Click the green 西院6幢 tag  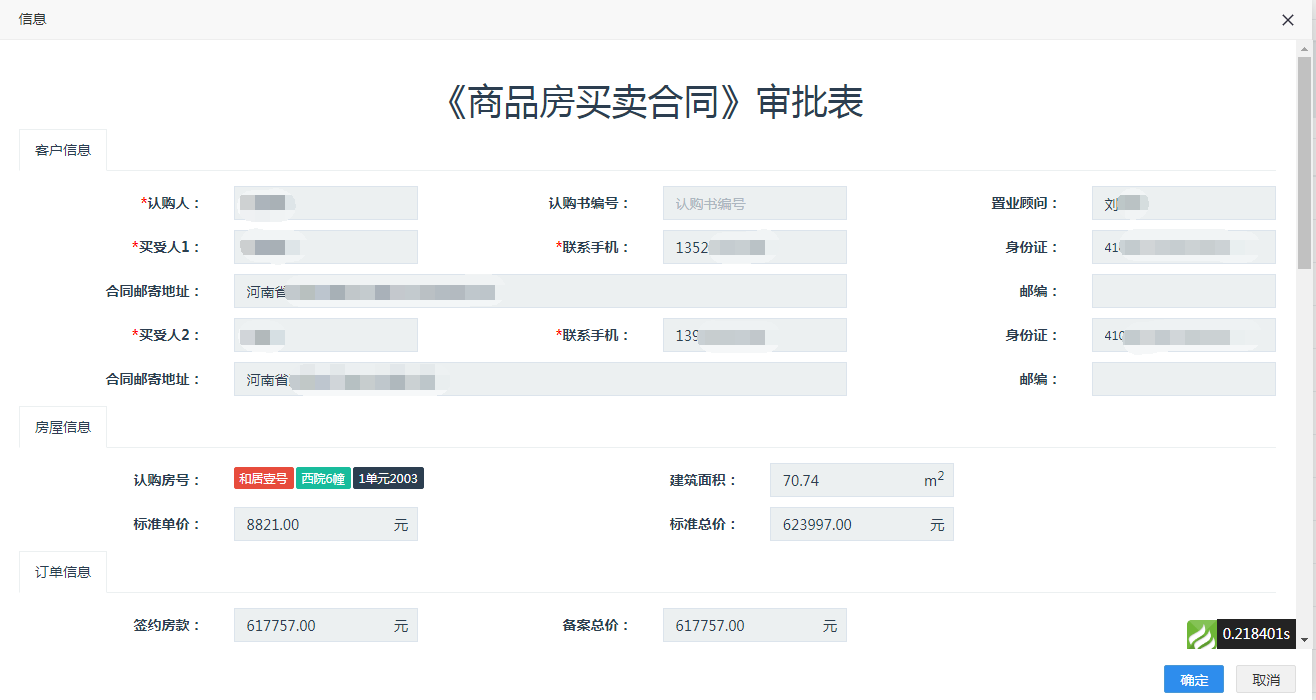pyautogui.click(x=323, y=479)
